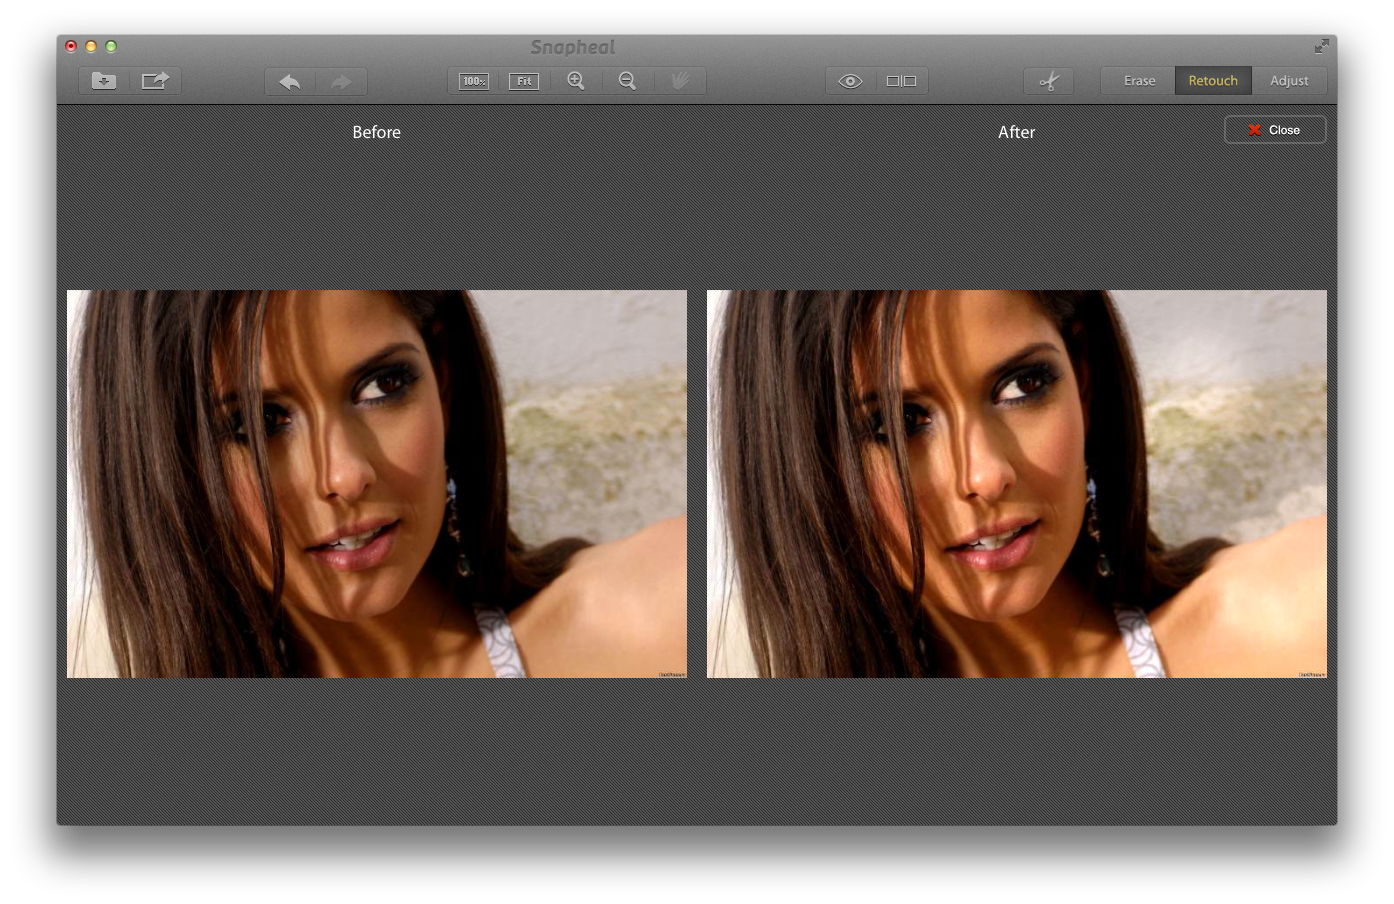Set zoom to 100% actual size
The image size is (1394, 904).
coord(473,81)
